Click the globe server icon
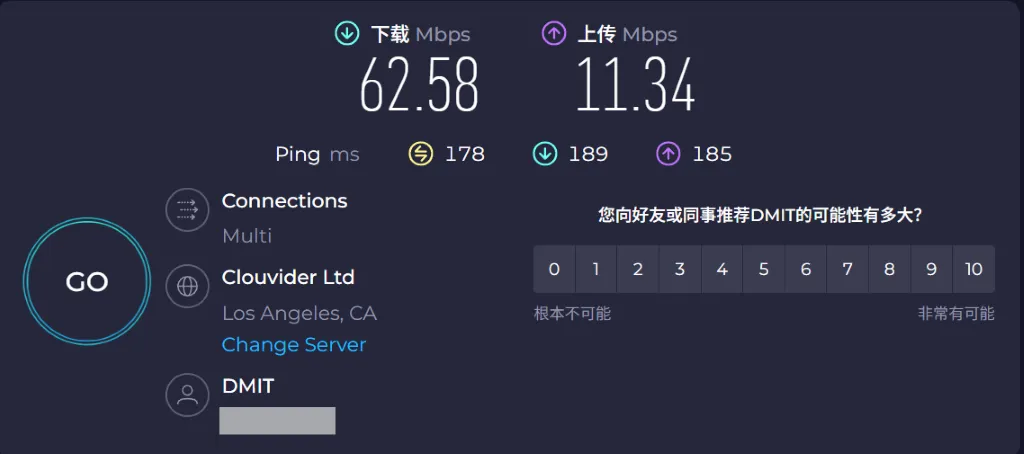Screen dimensions: 1024x454 [x=186, y=286]
